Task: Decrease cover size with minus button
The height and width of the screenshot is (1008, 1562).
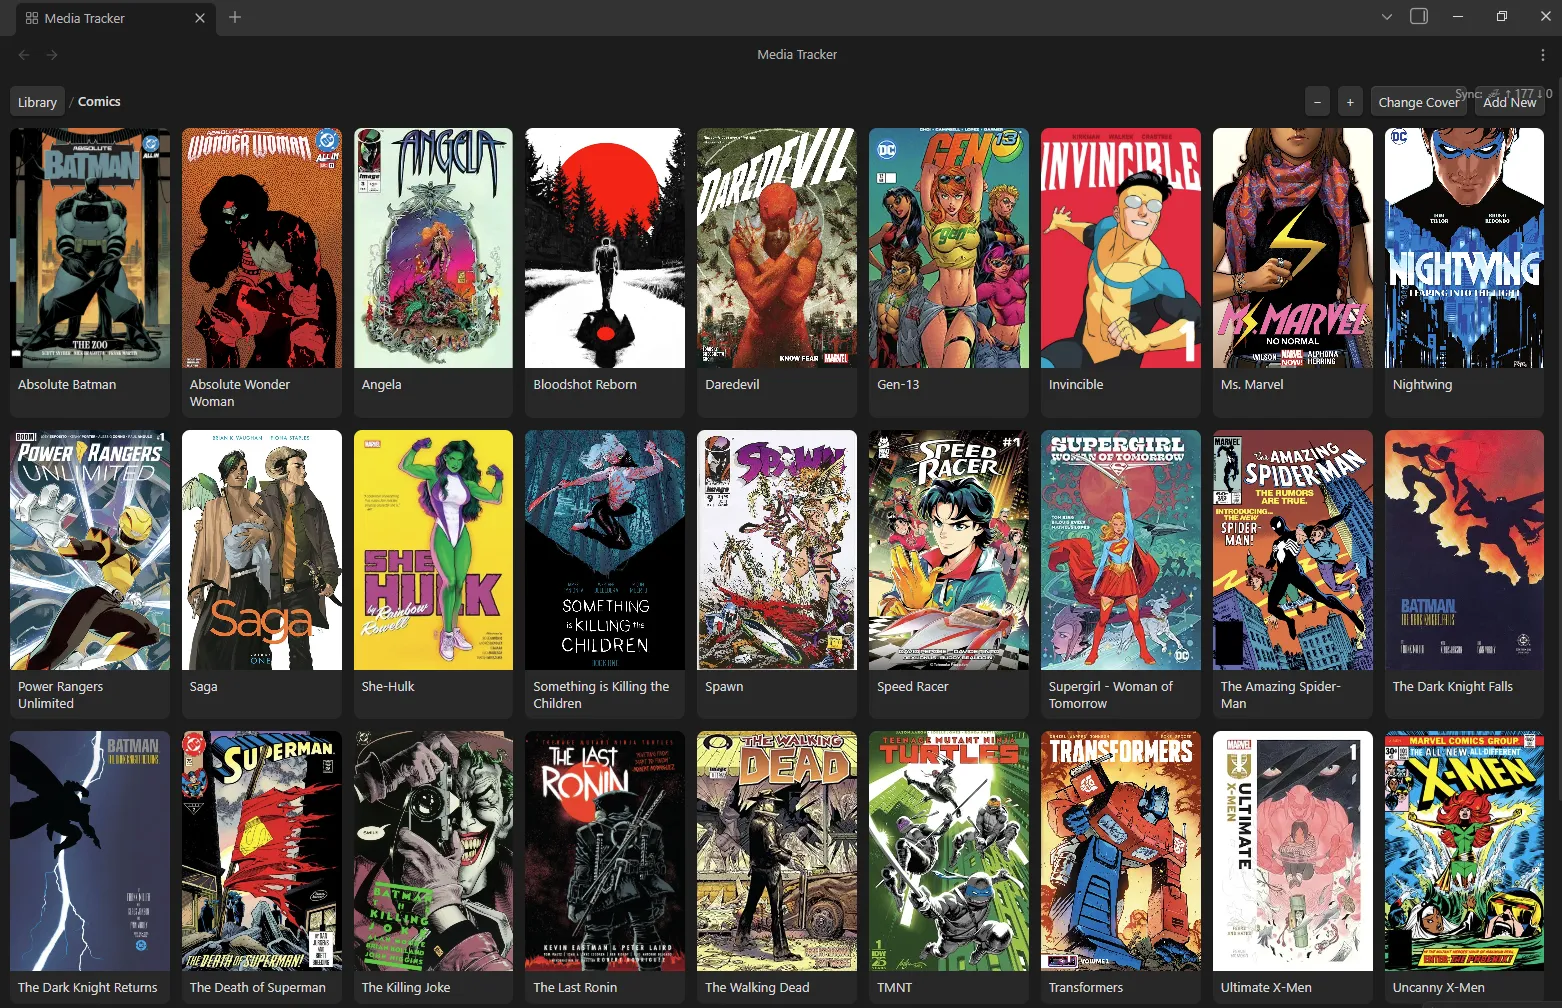Action: [1318, 102]
